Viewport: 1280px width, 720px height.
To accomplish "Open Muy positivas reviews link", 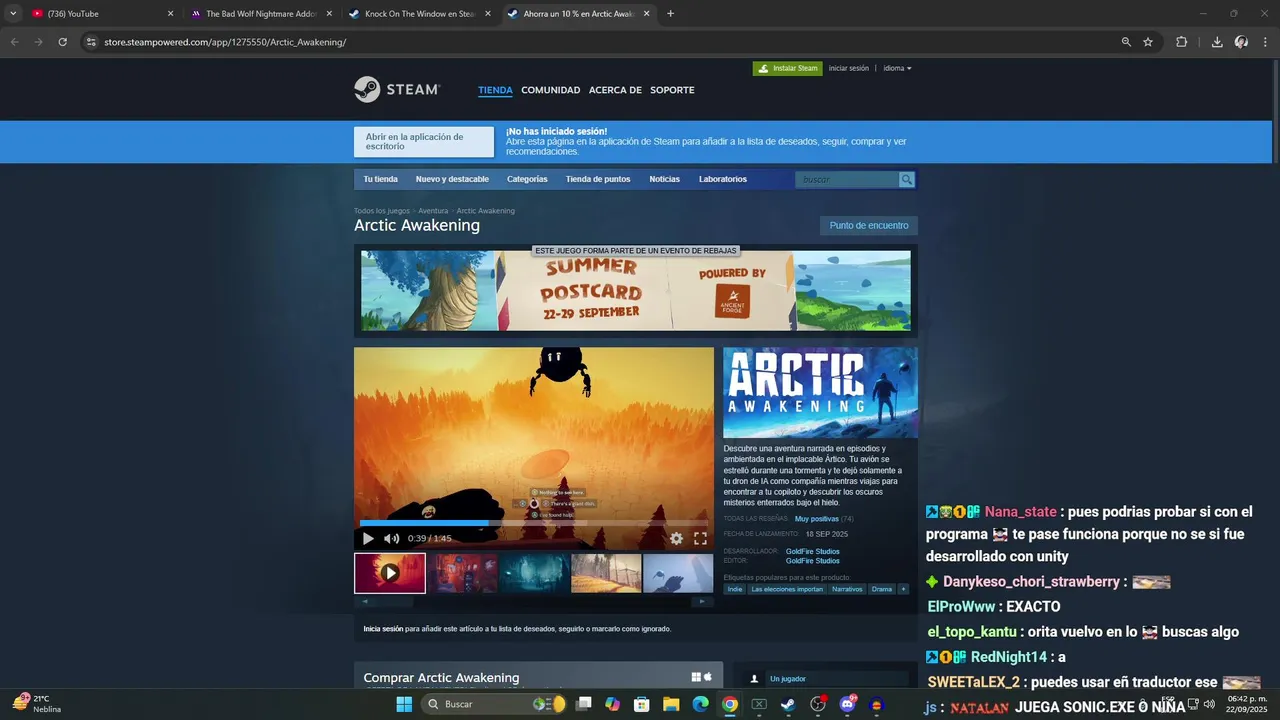I will coord(816,519).
